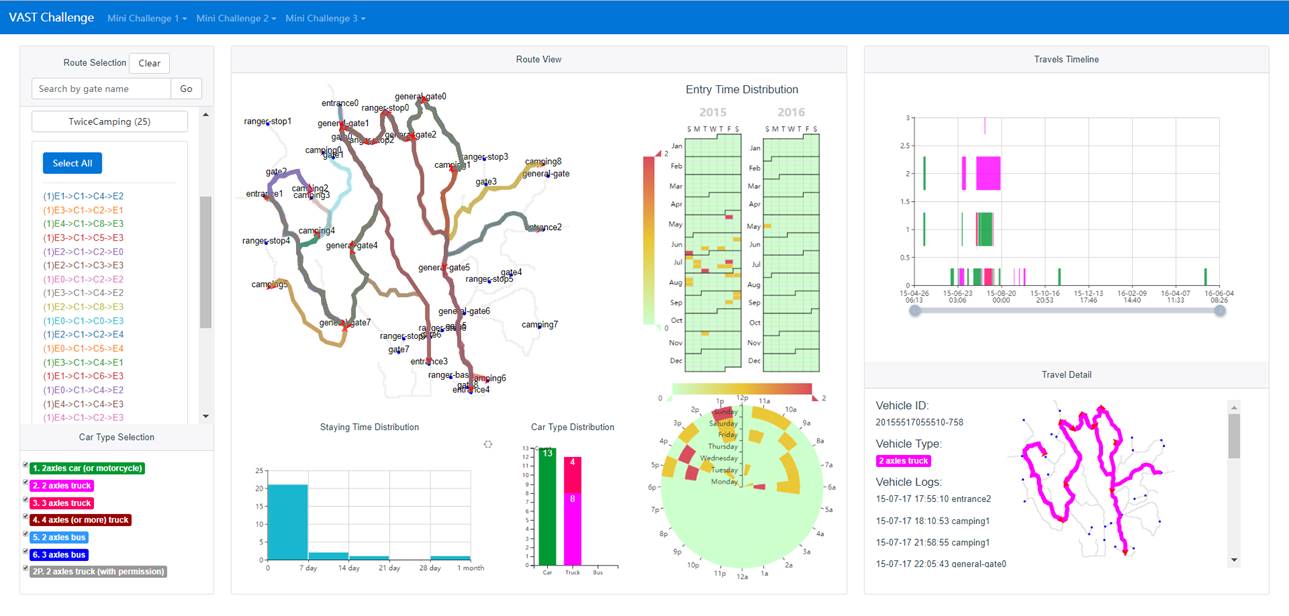
Task: Click the left handle of timeline range slider
Action: point(914,311)
